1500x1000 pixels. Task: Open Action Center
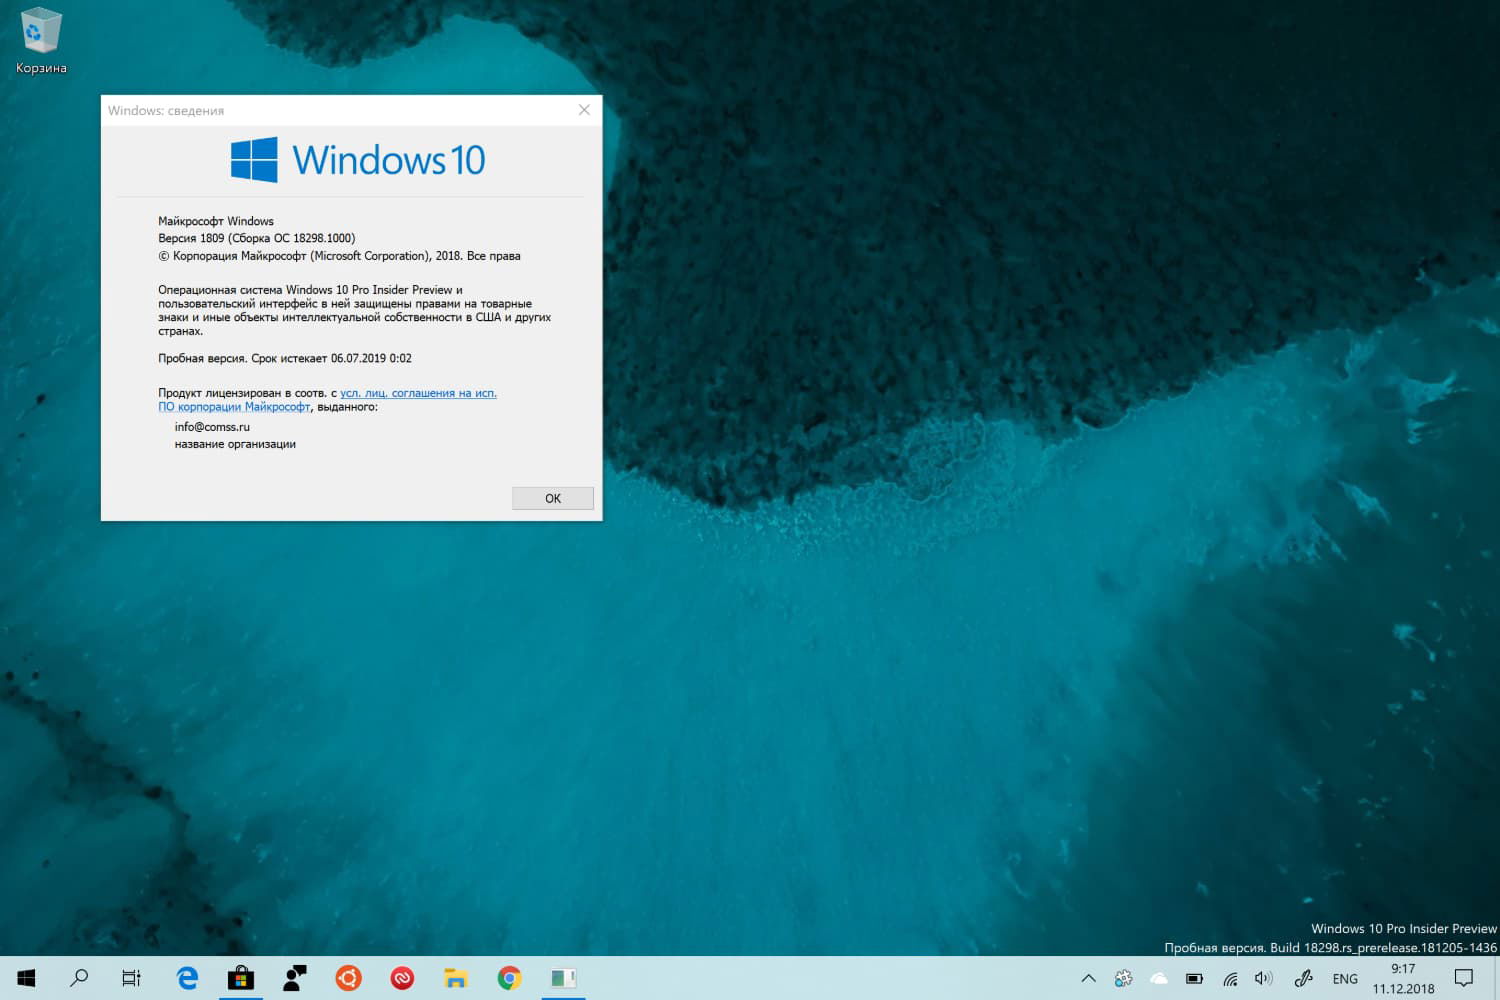point(1464,979)
